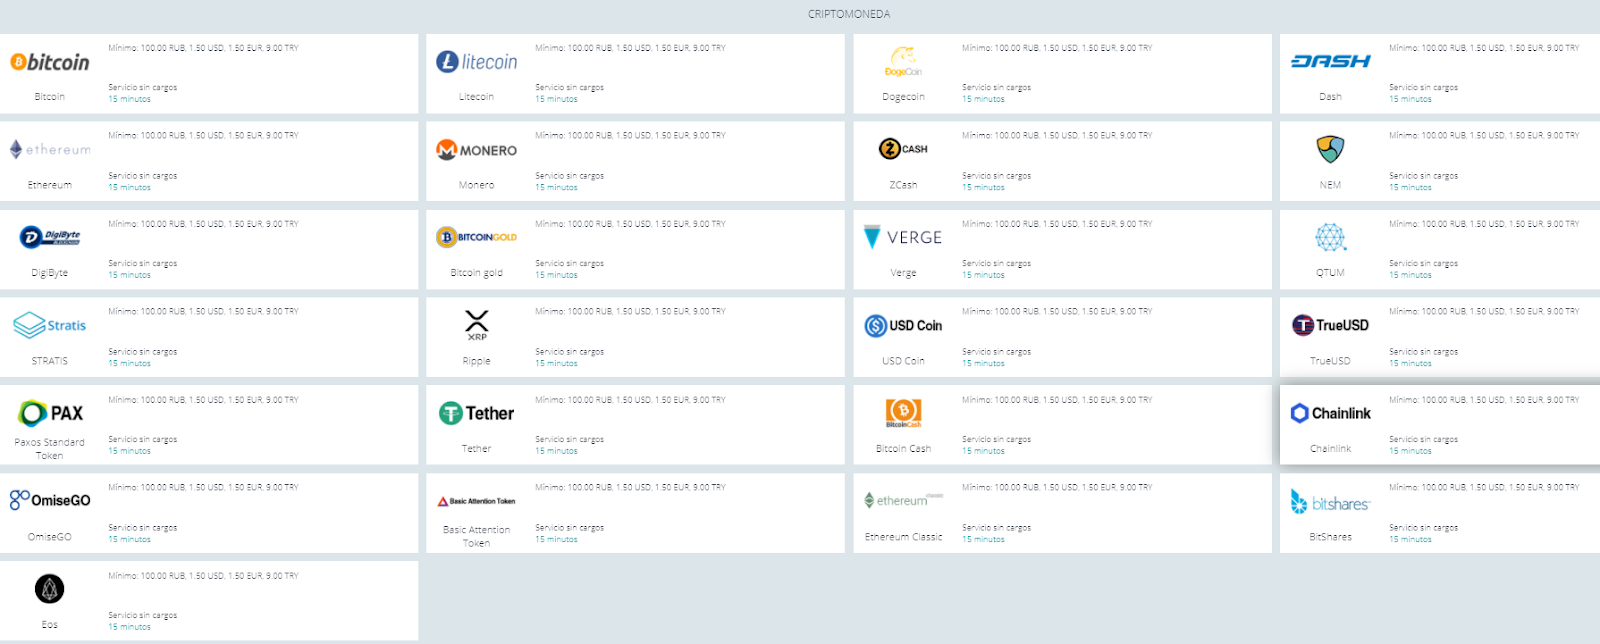Choose the Dogecoin logo icon
This screenshot has height=644, width=1600.
click(x=903, y=60)
